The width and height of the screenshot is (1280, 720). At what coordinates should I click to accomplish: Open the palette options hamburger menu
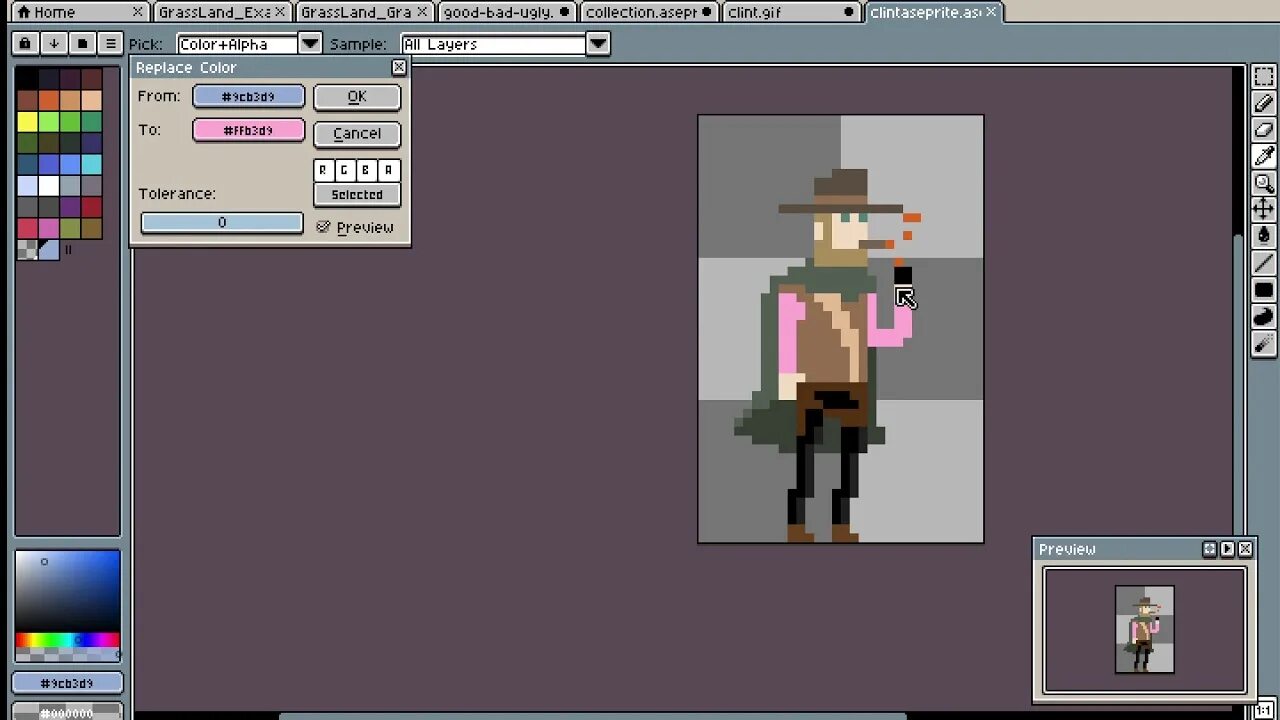click(110, 44)
